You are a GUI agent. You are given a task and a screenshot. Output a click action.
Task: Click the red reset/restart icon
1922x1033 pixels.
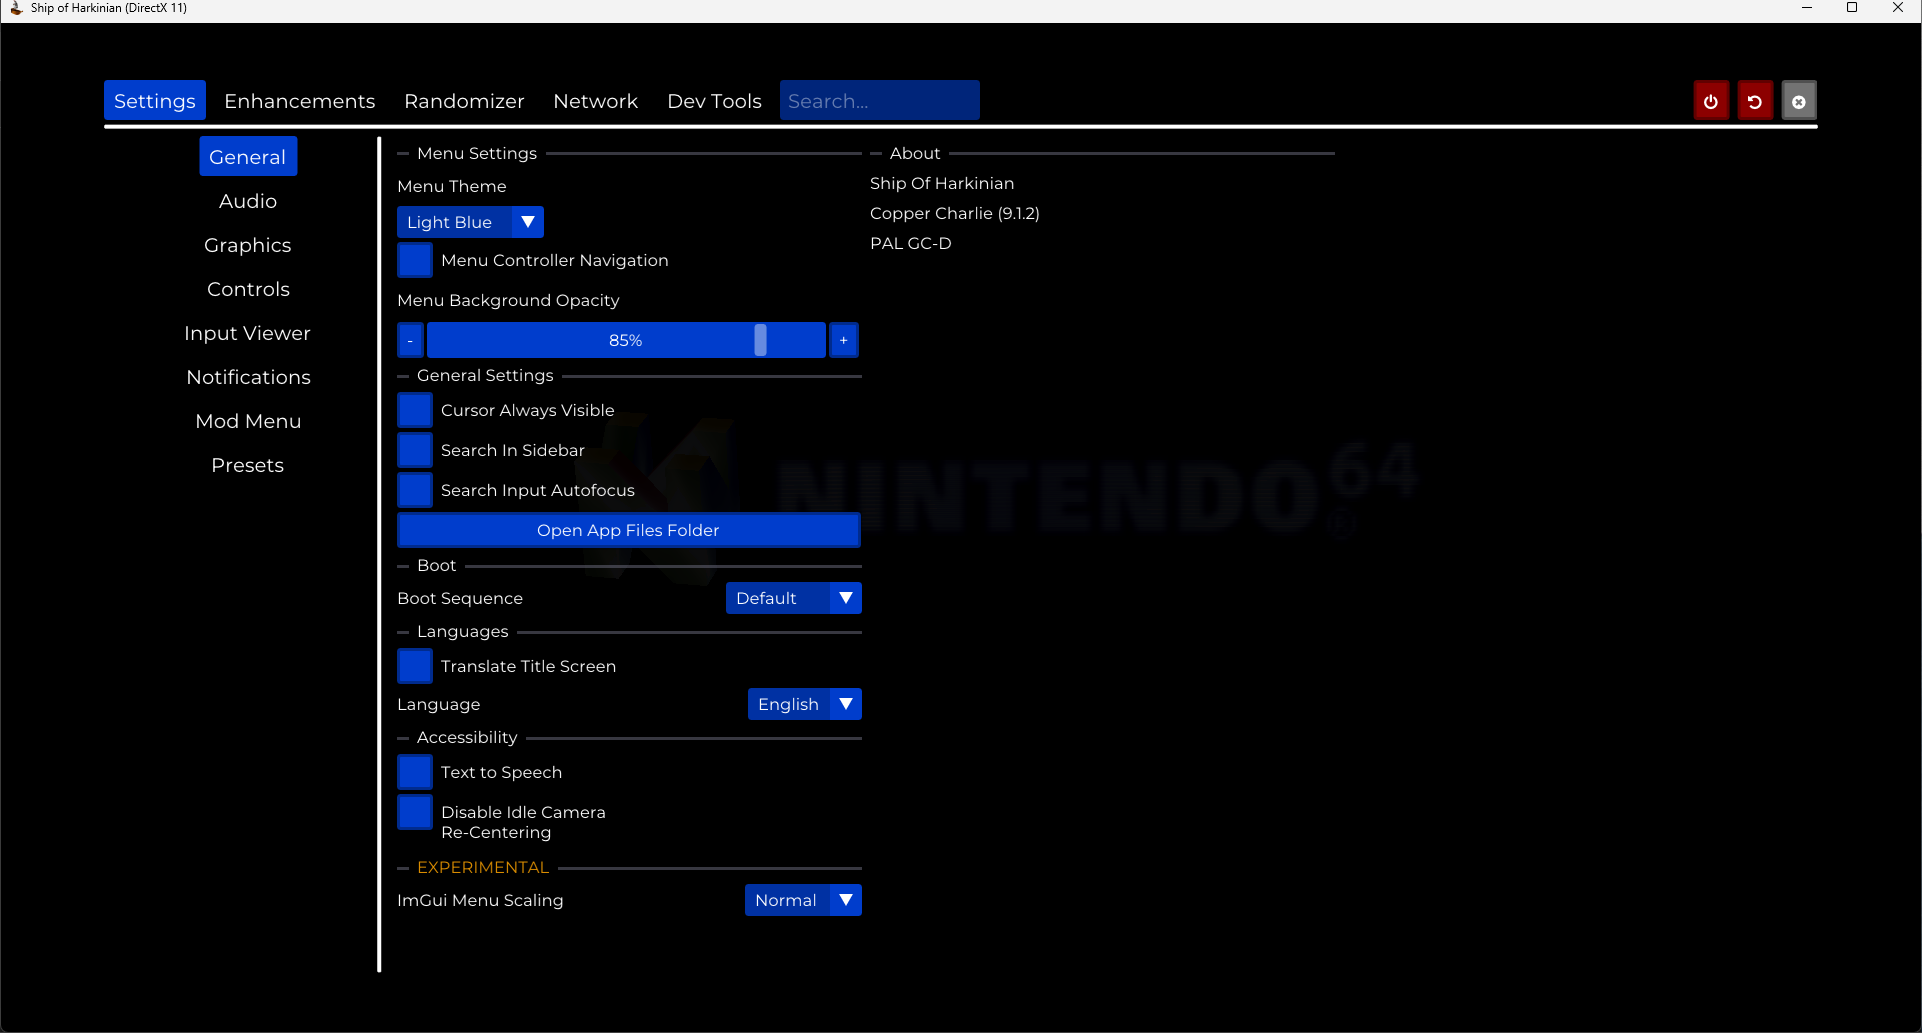pos(1755,101)
